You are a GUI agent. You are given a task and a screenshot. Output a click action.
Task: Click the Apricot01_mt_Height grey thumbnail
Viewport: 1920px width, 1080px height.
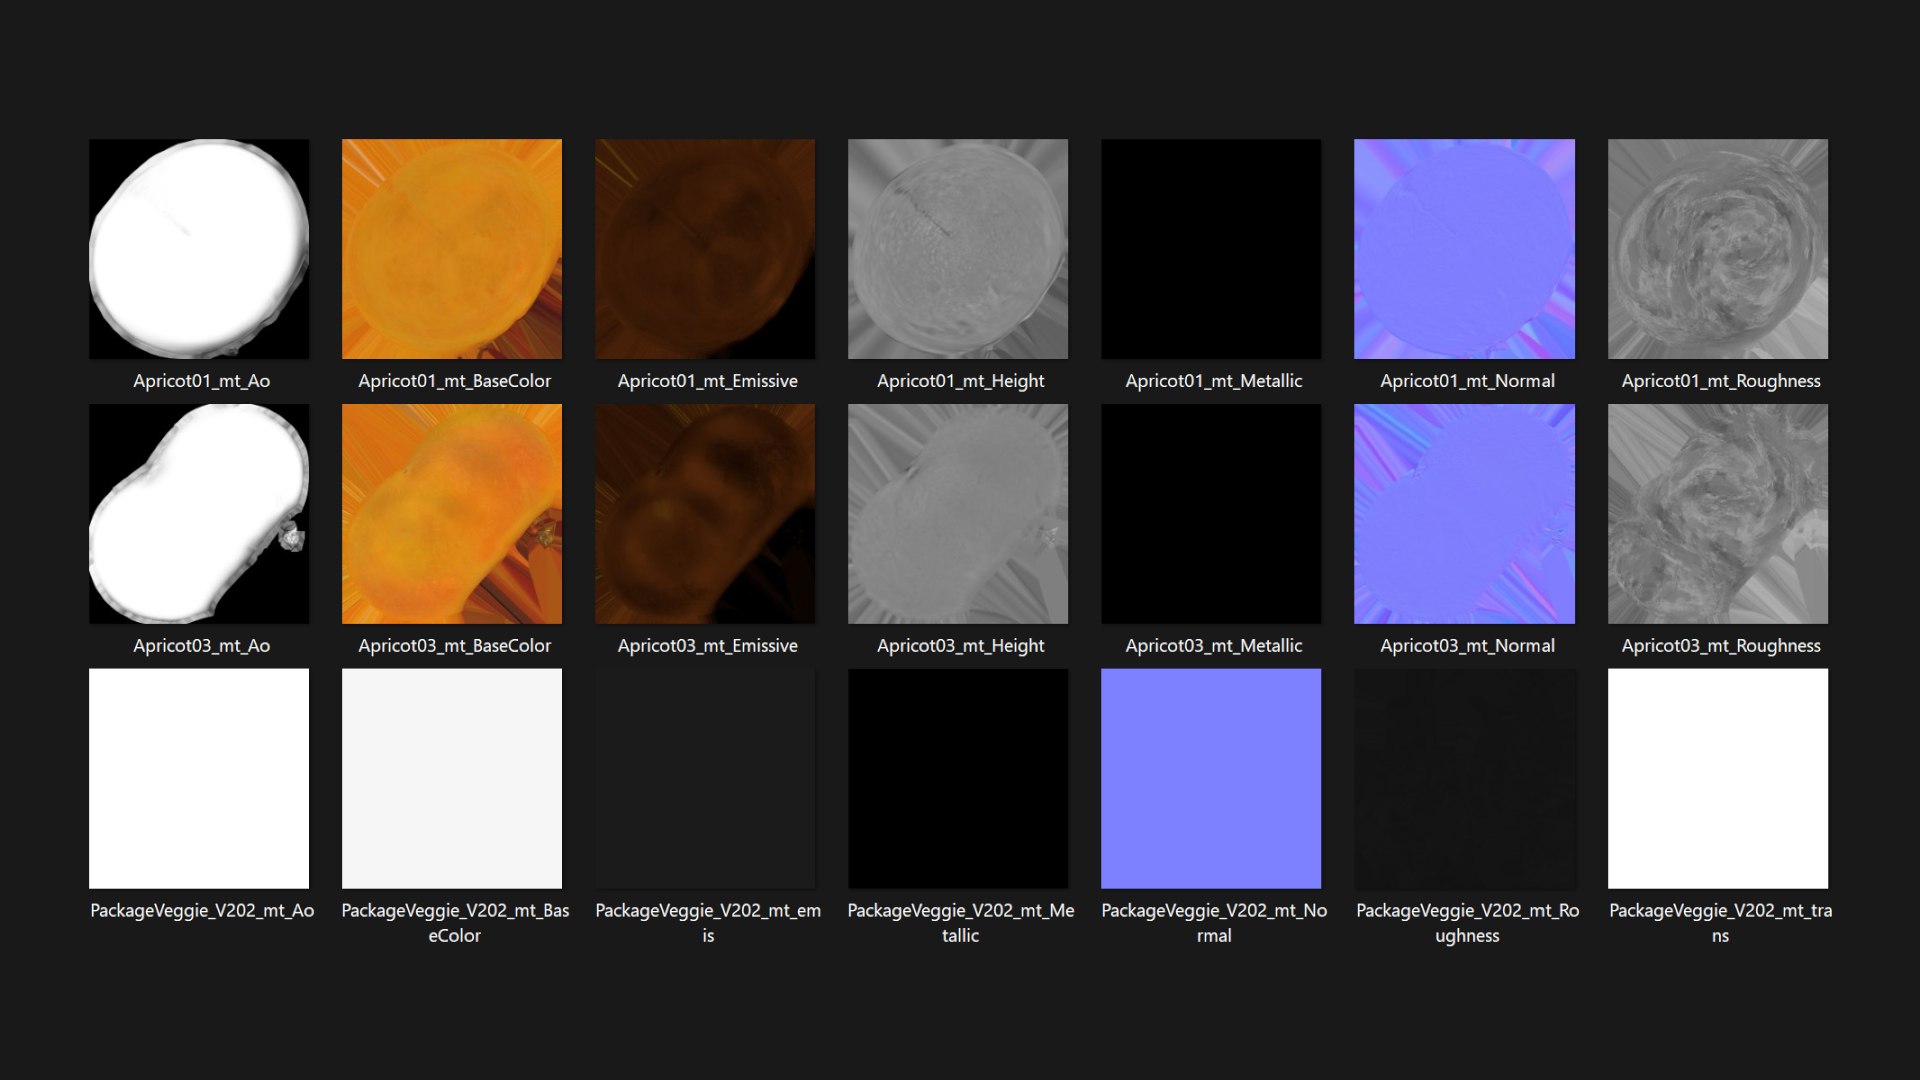pos(958,249)
